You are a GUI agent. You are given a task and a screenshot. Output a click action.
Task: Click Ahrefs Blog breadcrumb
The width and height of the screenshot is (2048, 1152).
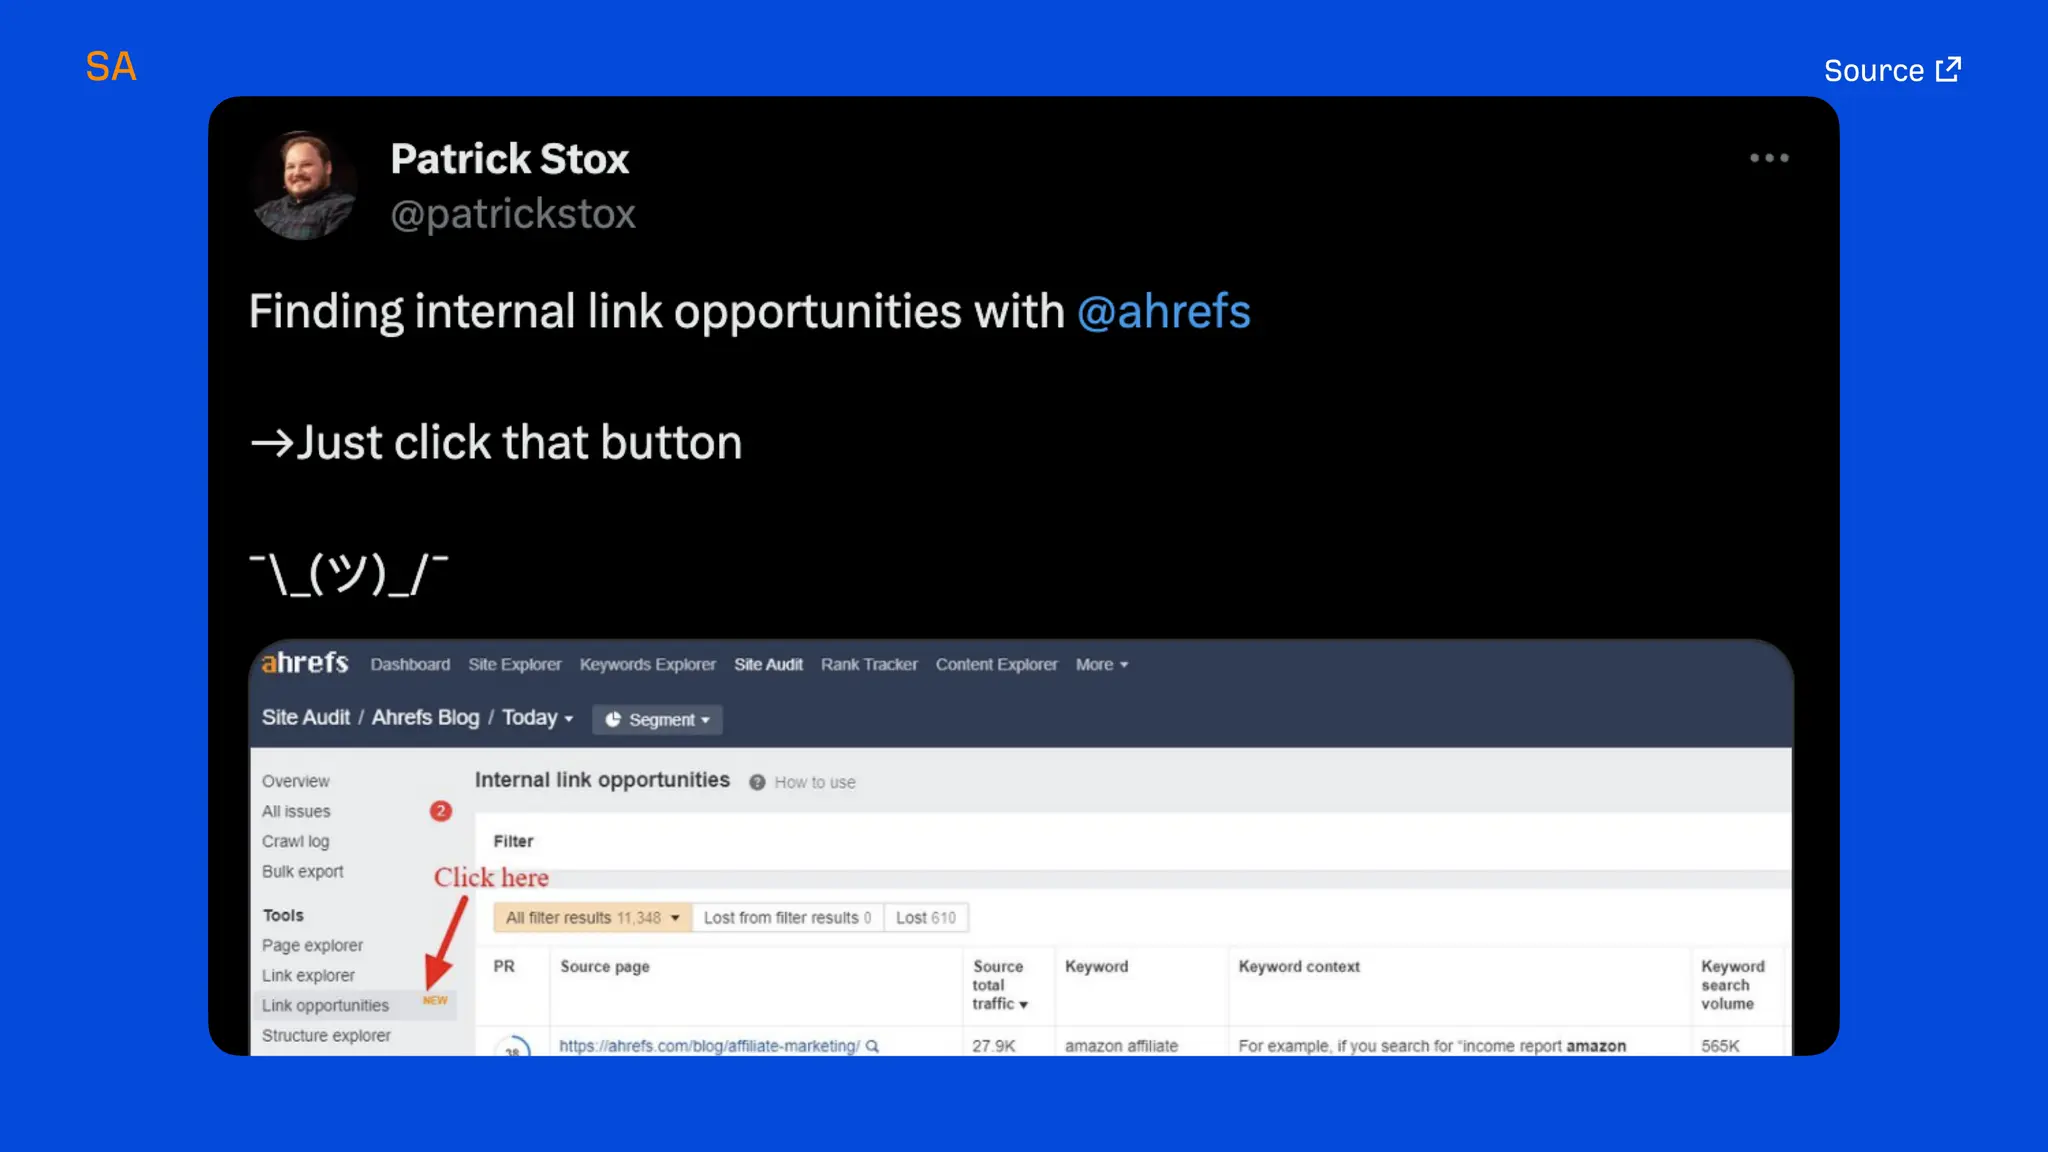426,717
